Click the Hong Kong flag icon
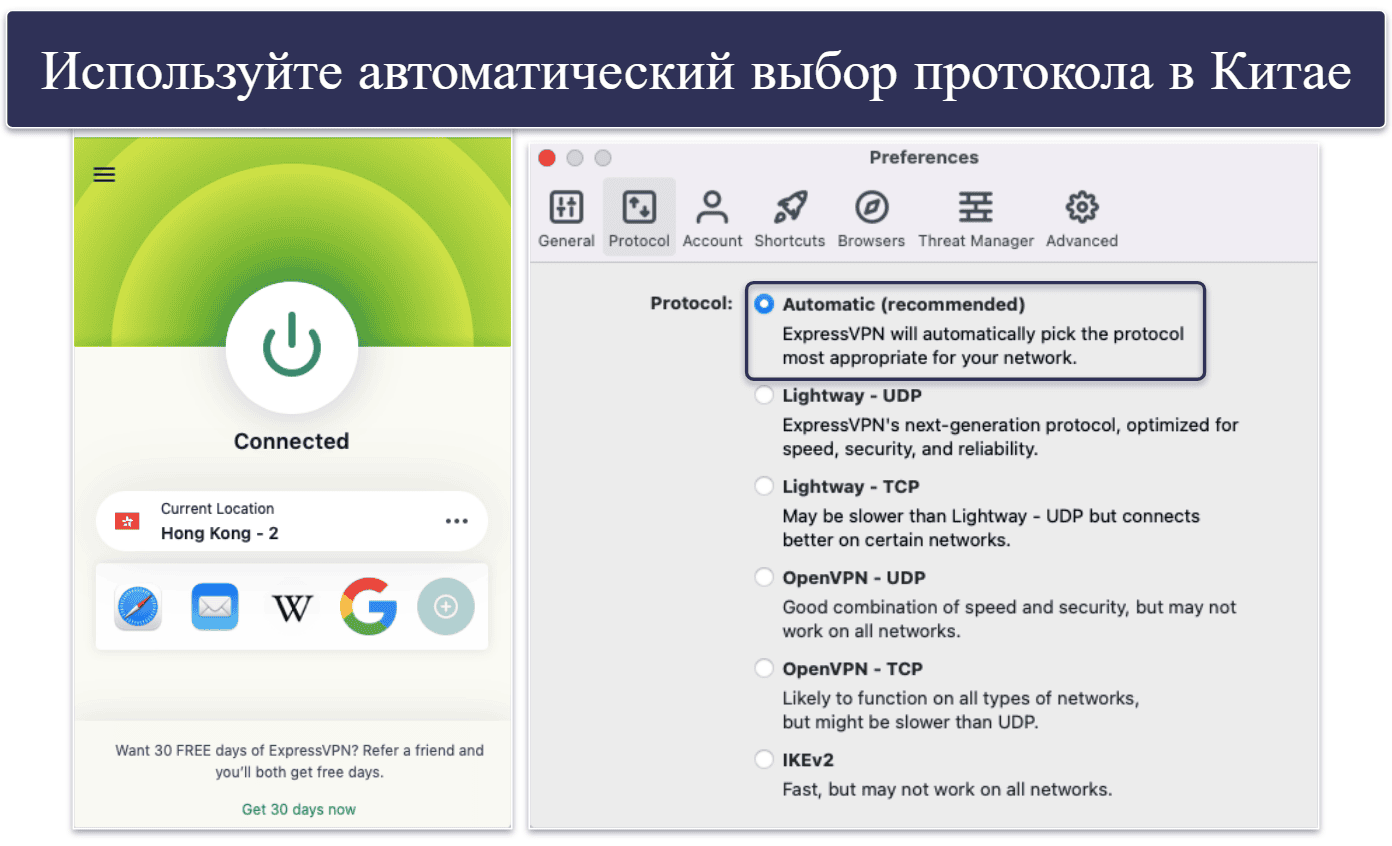The width and height of the screenshot is (1392, 846). [127, 521]
